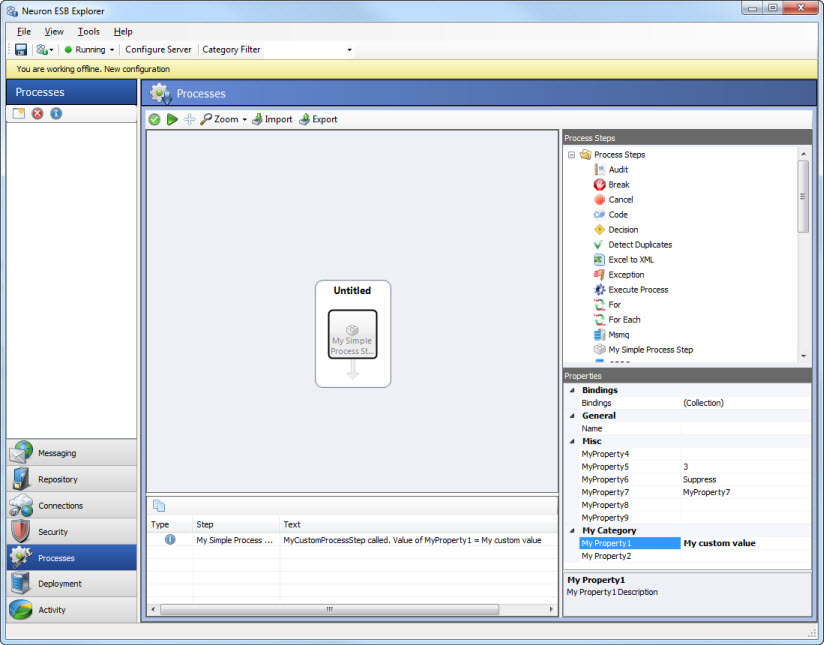Click the Untitled process title
This screenshot has height=645, width=824.
click(x=352, y=291)
